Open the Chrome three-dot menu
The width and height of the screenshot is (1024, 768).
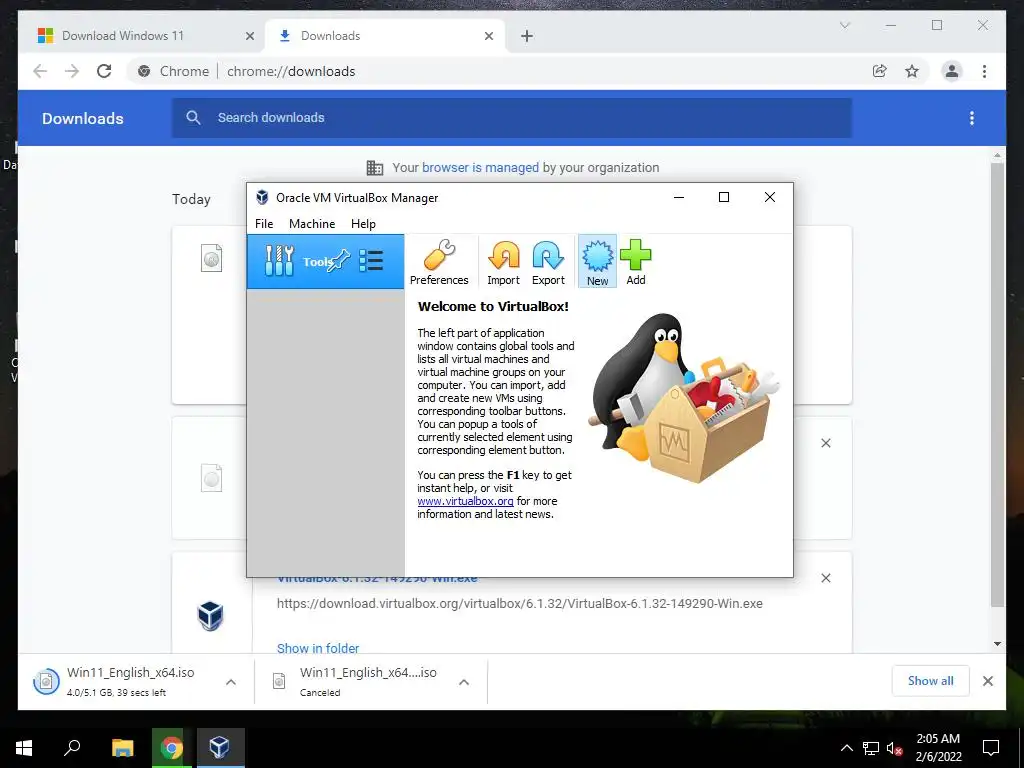(984, 71)
